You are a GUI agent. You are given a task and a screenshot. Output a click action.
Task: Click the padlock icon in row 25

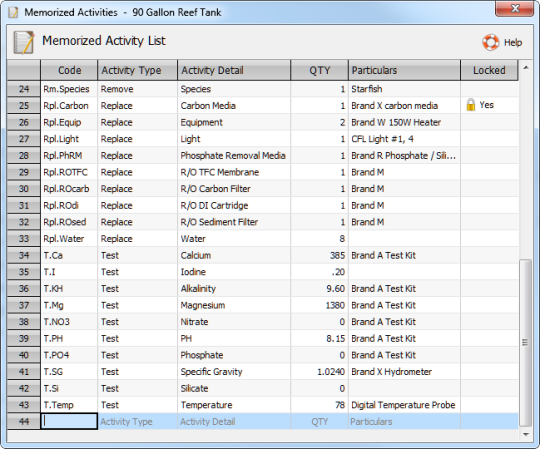click(471, 105)
